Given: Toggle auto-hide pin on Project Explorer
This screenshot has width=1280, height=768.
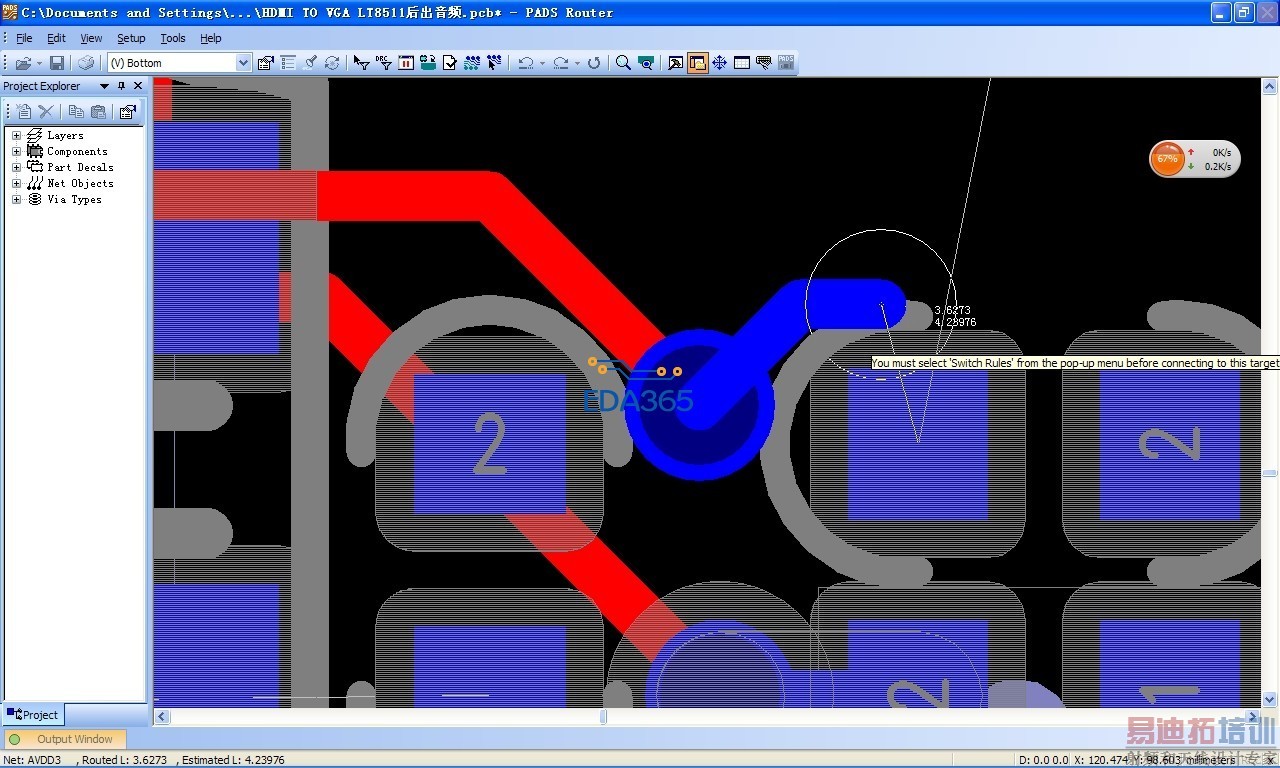Looking at the screenshot, I should point(122,86).
